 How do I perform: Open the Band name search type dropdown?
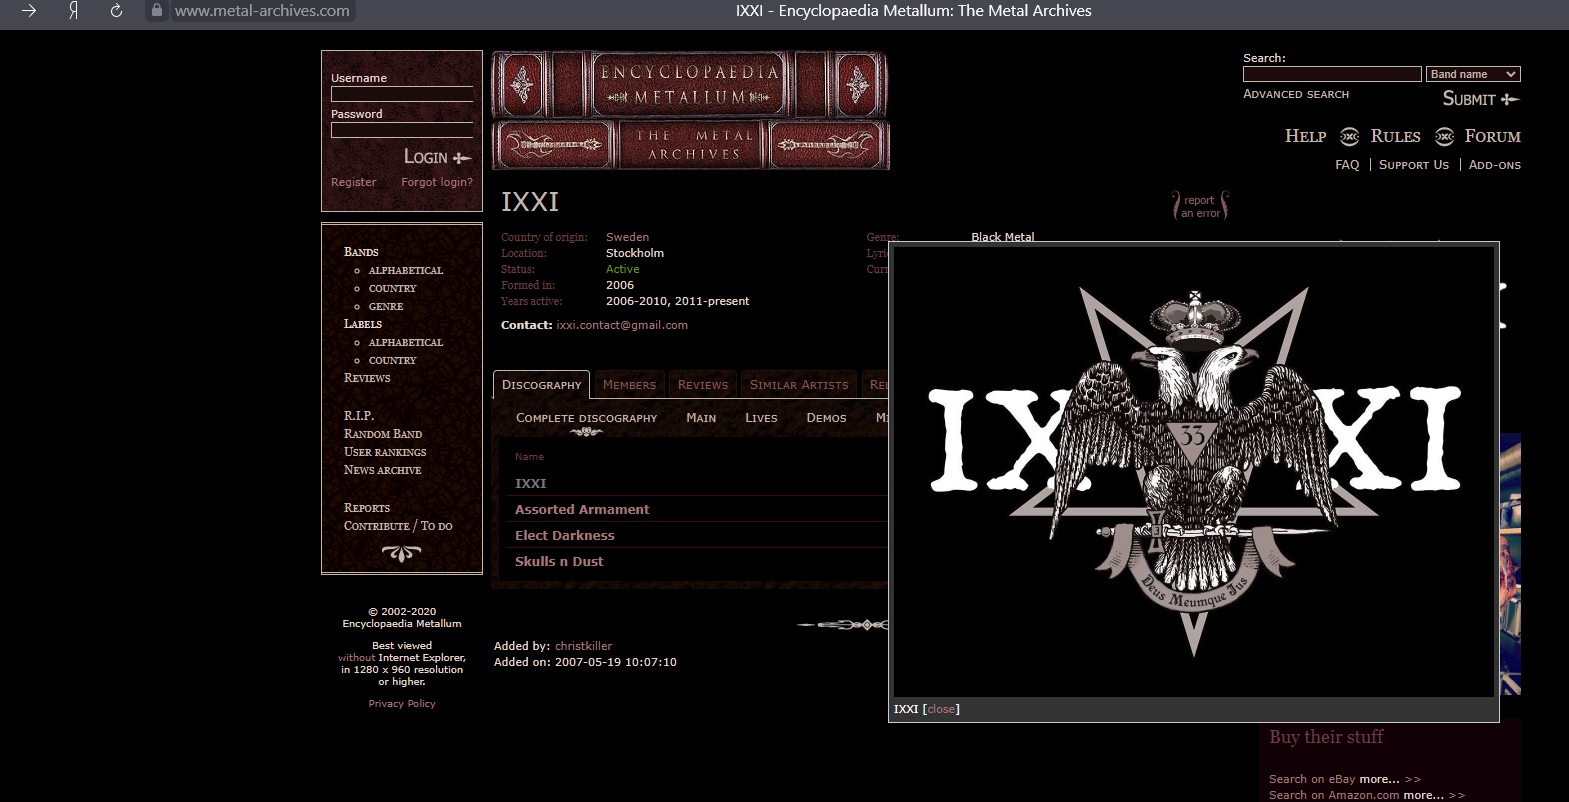[1474, 74]
